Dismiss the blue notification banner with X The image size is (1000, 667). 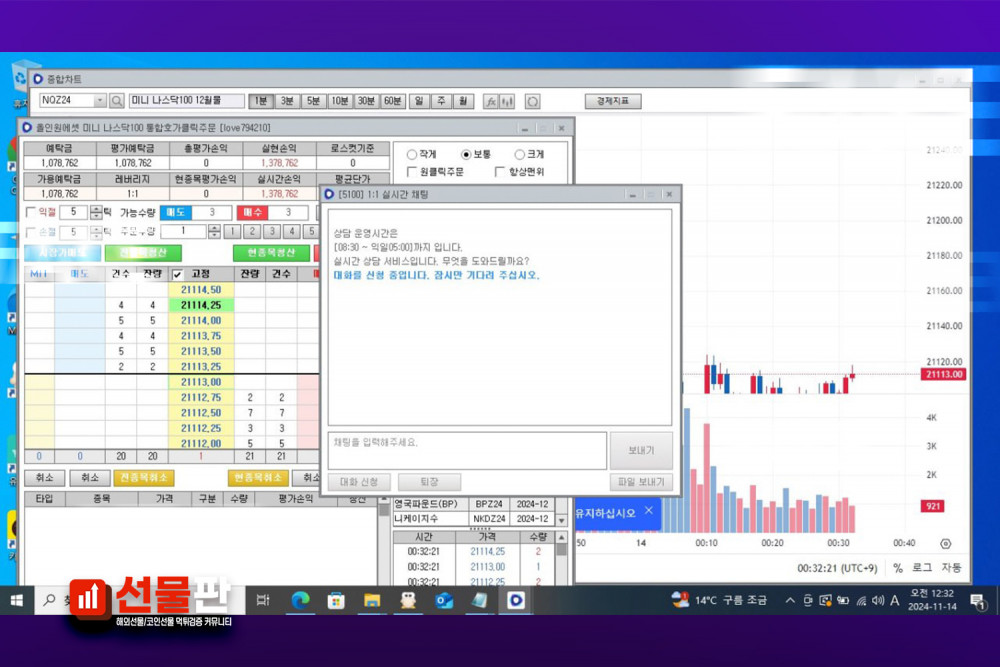[x=648, y=511]
